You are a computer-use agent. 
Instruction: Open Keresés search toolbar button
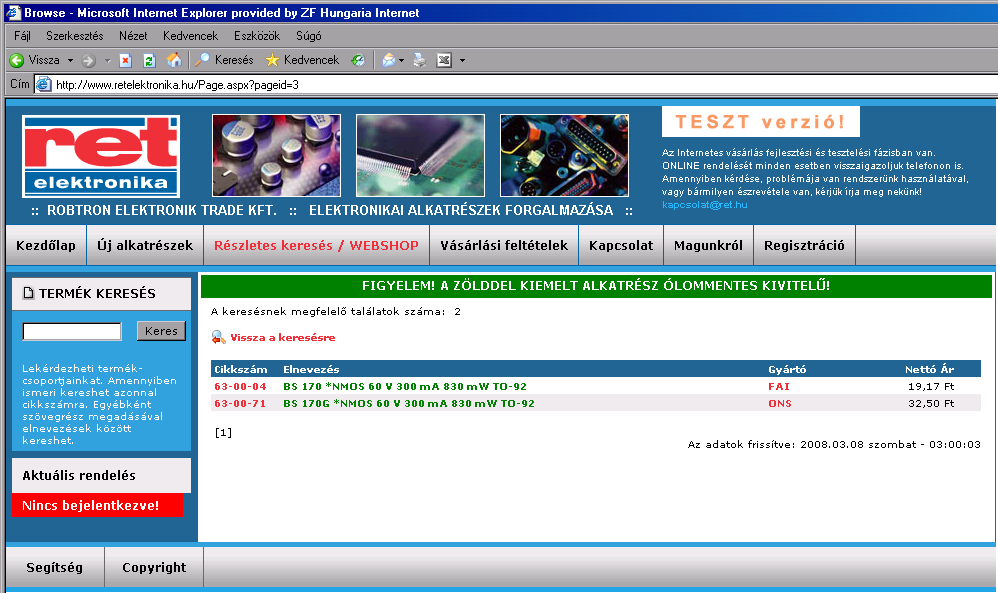225,60
